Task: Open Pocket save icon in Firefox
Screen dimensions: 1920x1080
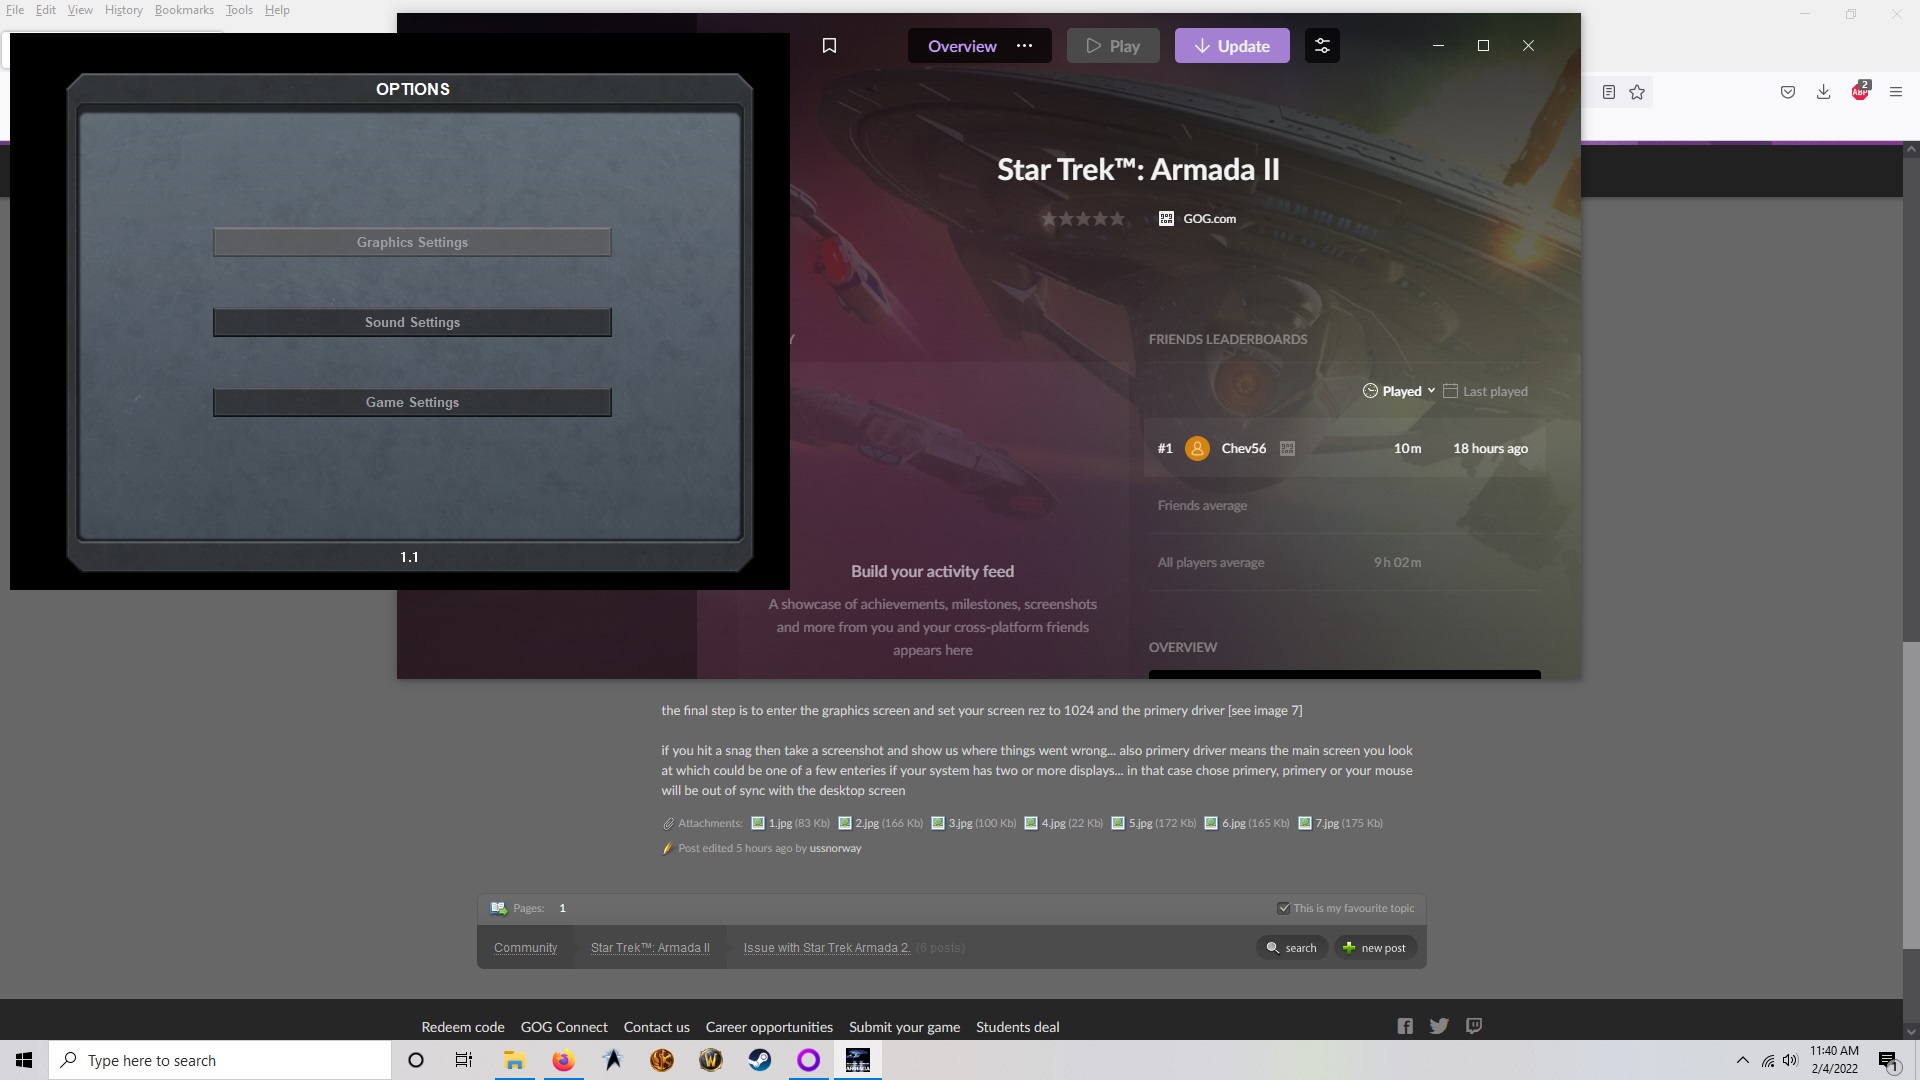Action: tap(1788, 92)
